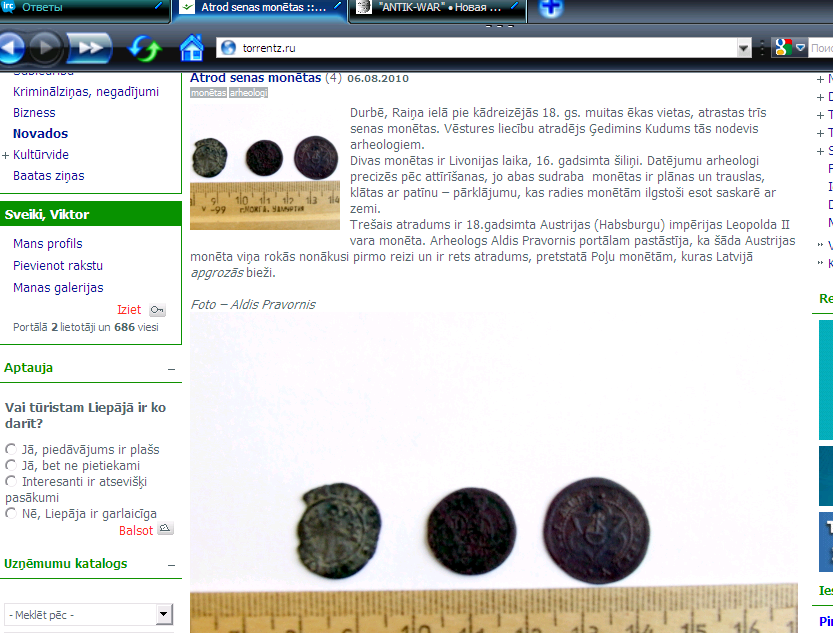
Task: Click the browser Back arrow button
Action: click(x=12, y=48)
